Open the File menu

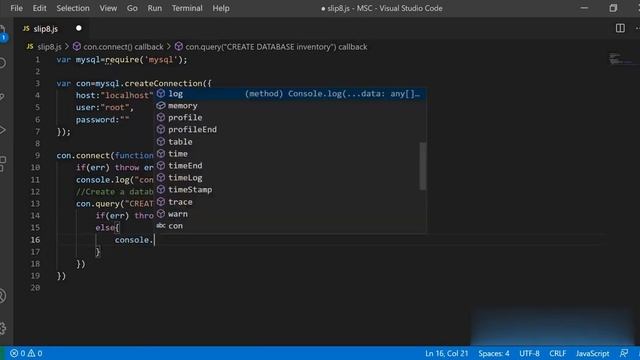[x=16, y=8]
